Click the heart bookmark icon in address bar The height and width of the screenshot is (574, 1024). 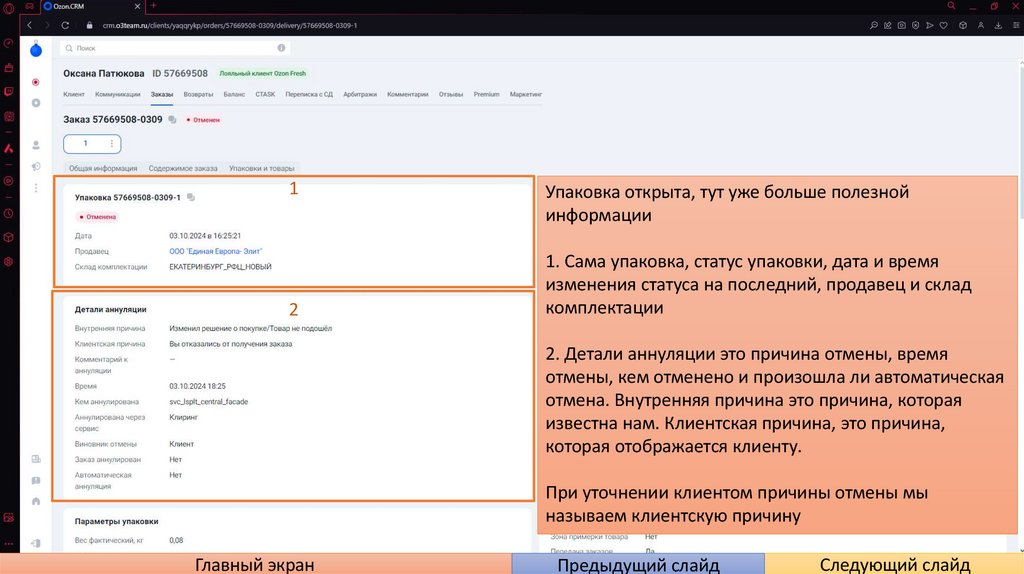point(944,25)
